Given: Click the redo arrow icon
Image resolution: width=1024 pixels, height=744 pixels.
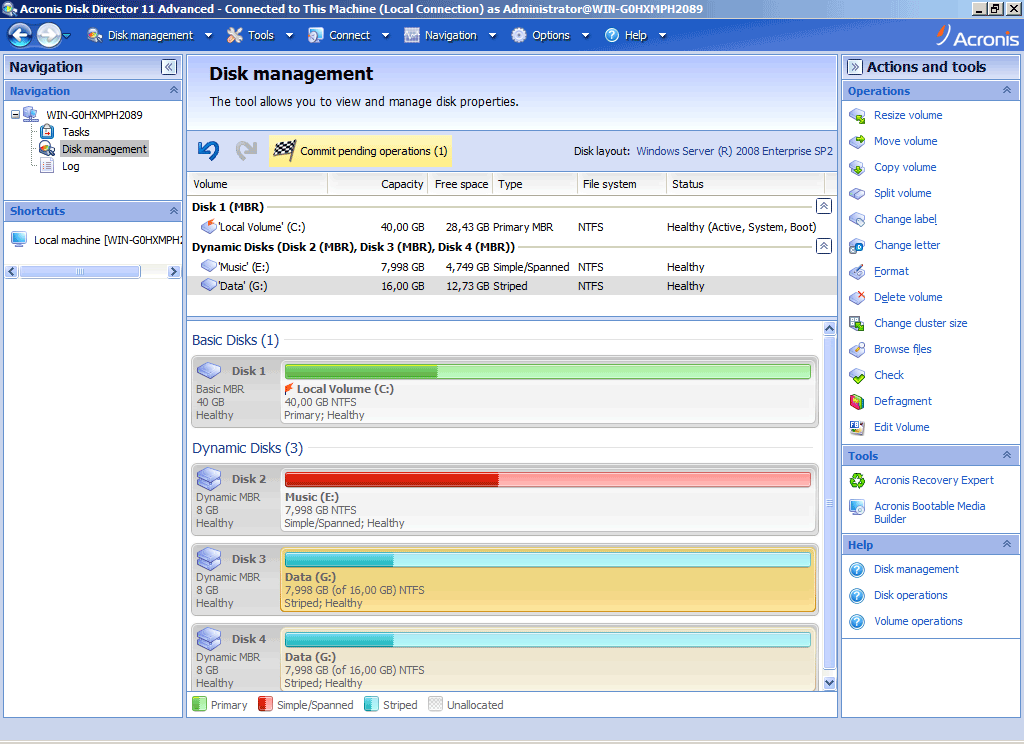Looking at the screenshot, I should point(246,151).
